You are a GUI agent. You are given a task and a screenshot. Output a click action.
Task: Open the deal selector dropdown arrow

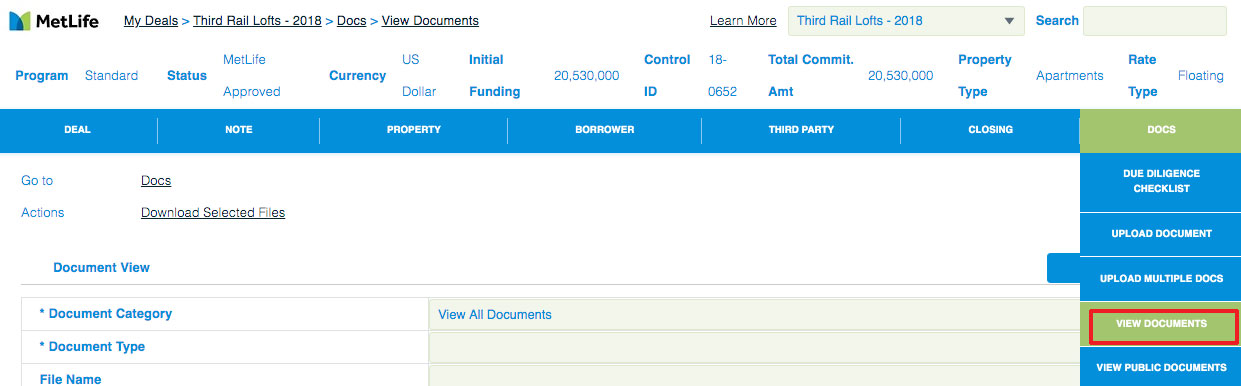point(1008,21)
